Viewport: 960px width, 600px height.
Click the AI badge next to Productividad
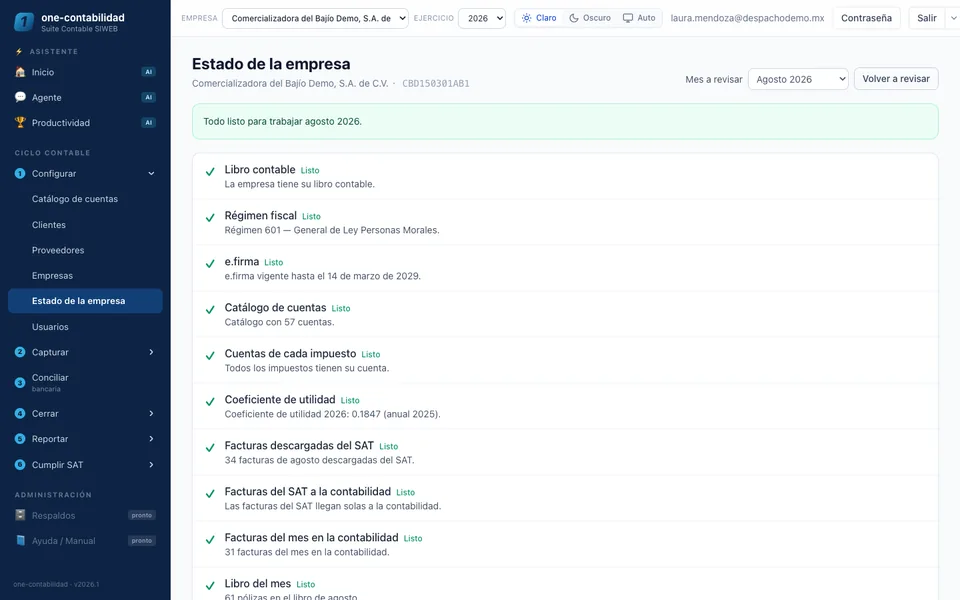click(148, 122)
